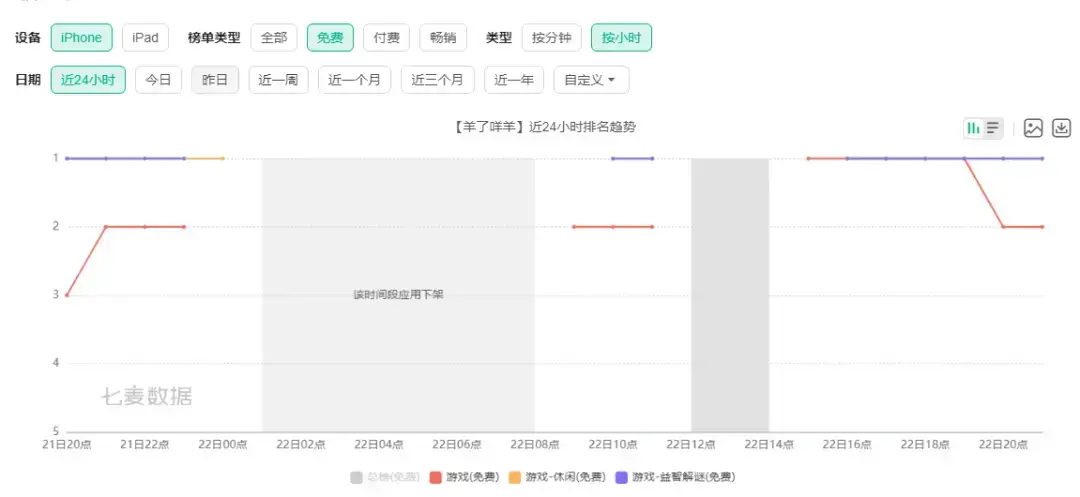
Task: Click x-axis label 22日12点
Action: click(692, 445)
